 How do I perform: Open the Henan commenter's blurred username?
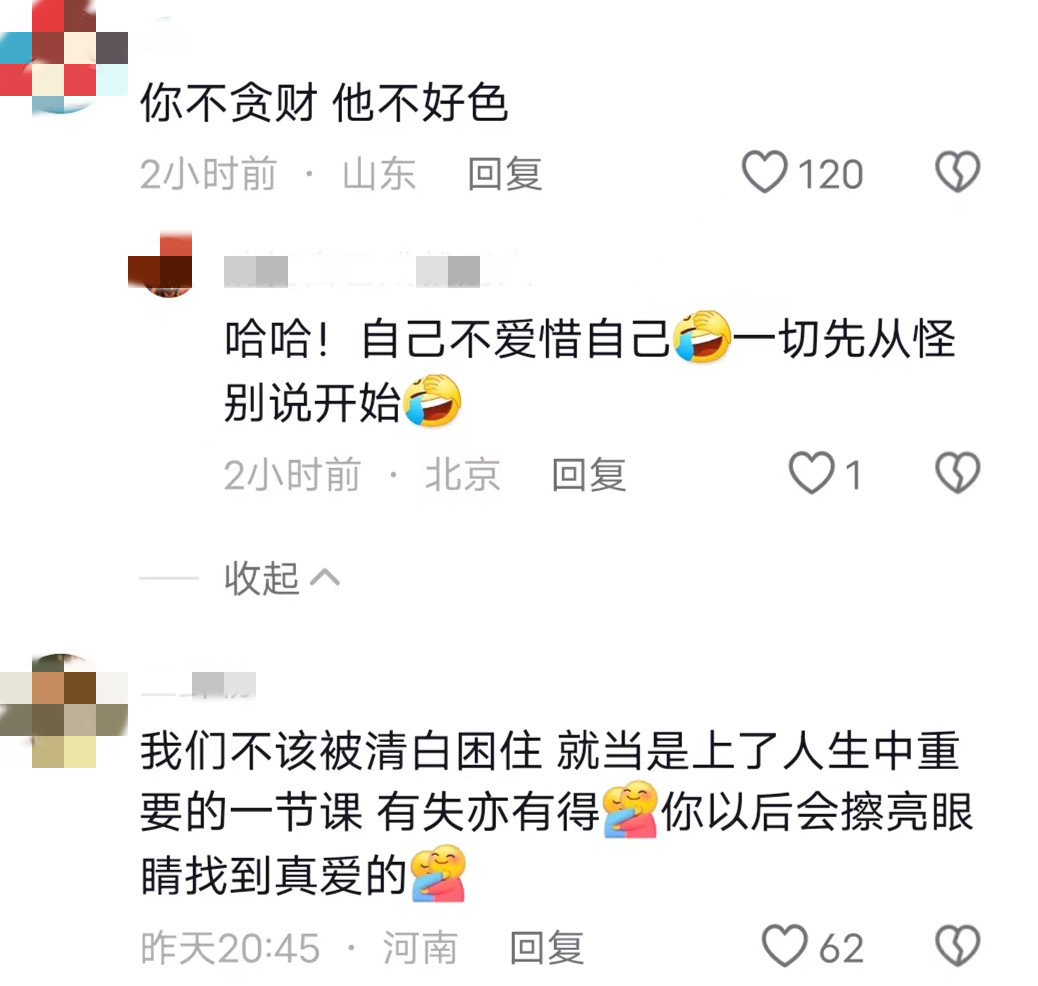(x=198, y=685)
